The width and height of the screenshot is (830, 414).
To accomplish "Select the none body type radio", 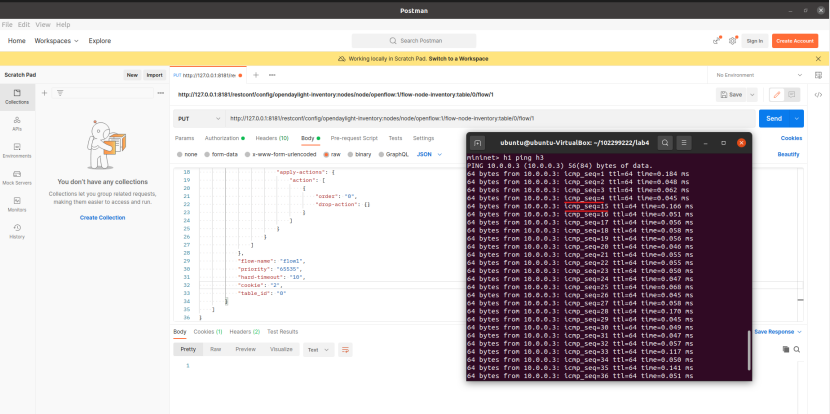I will 179,155.
